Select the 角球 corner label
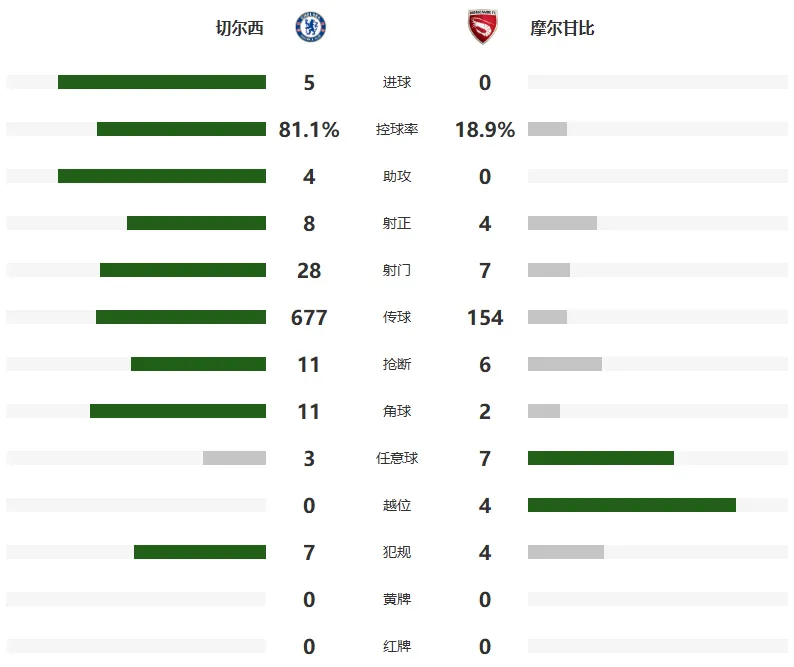794x667 pixels. (397, 411)
